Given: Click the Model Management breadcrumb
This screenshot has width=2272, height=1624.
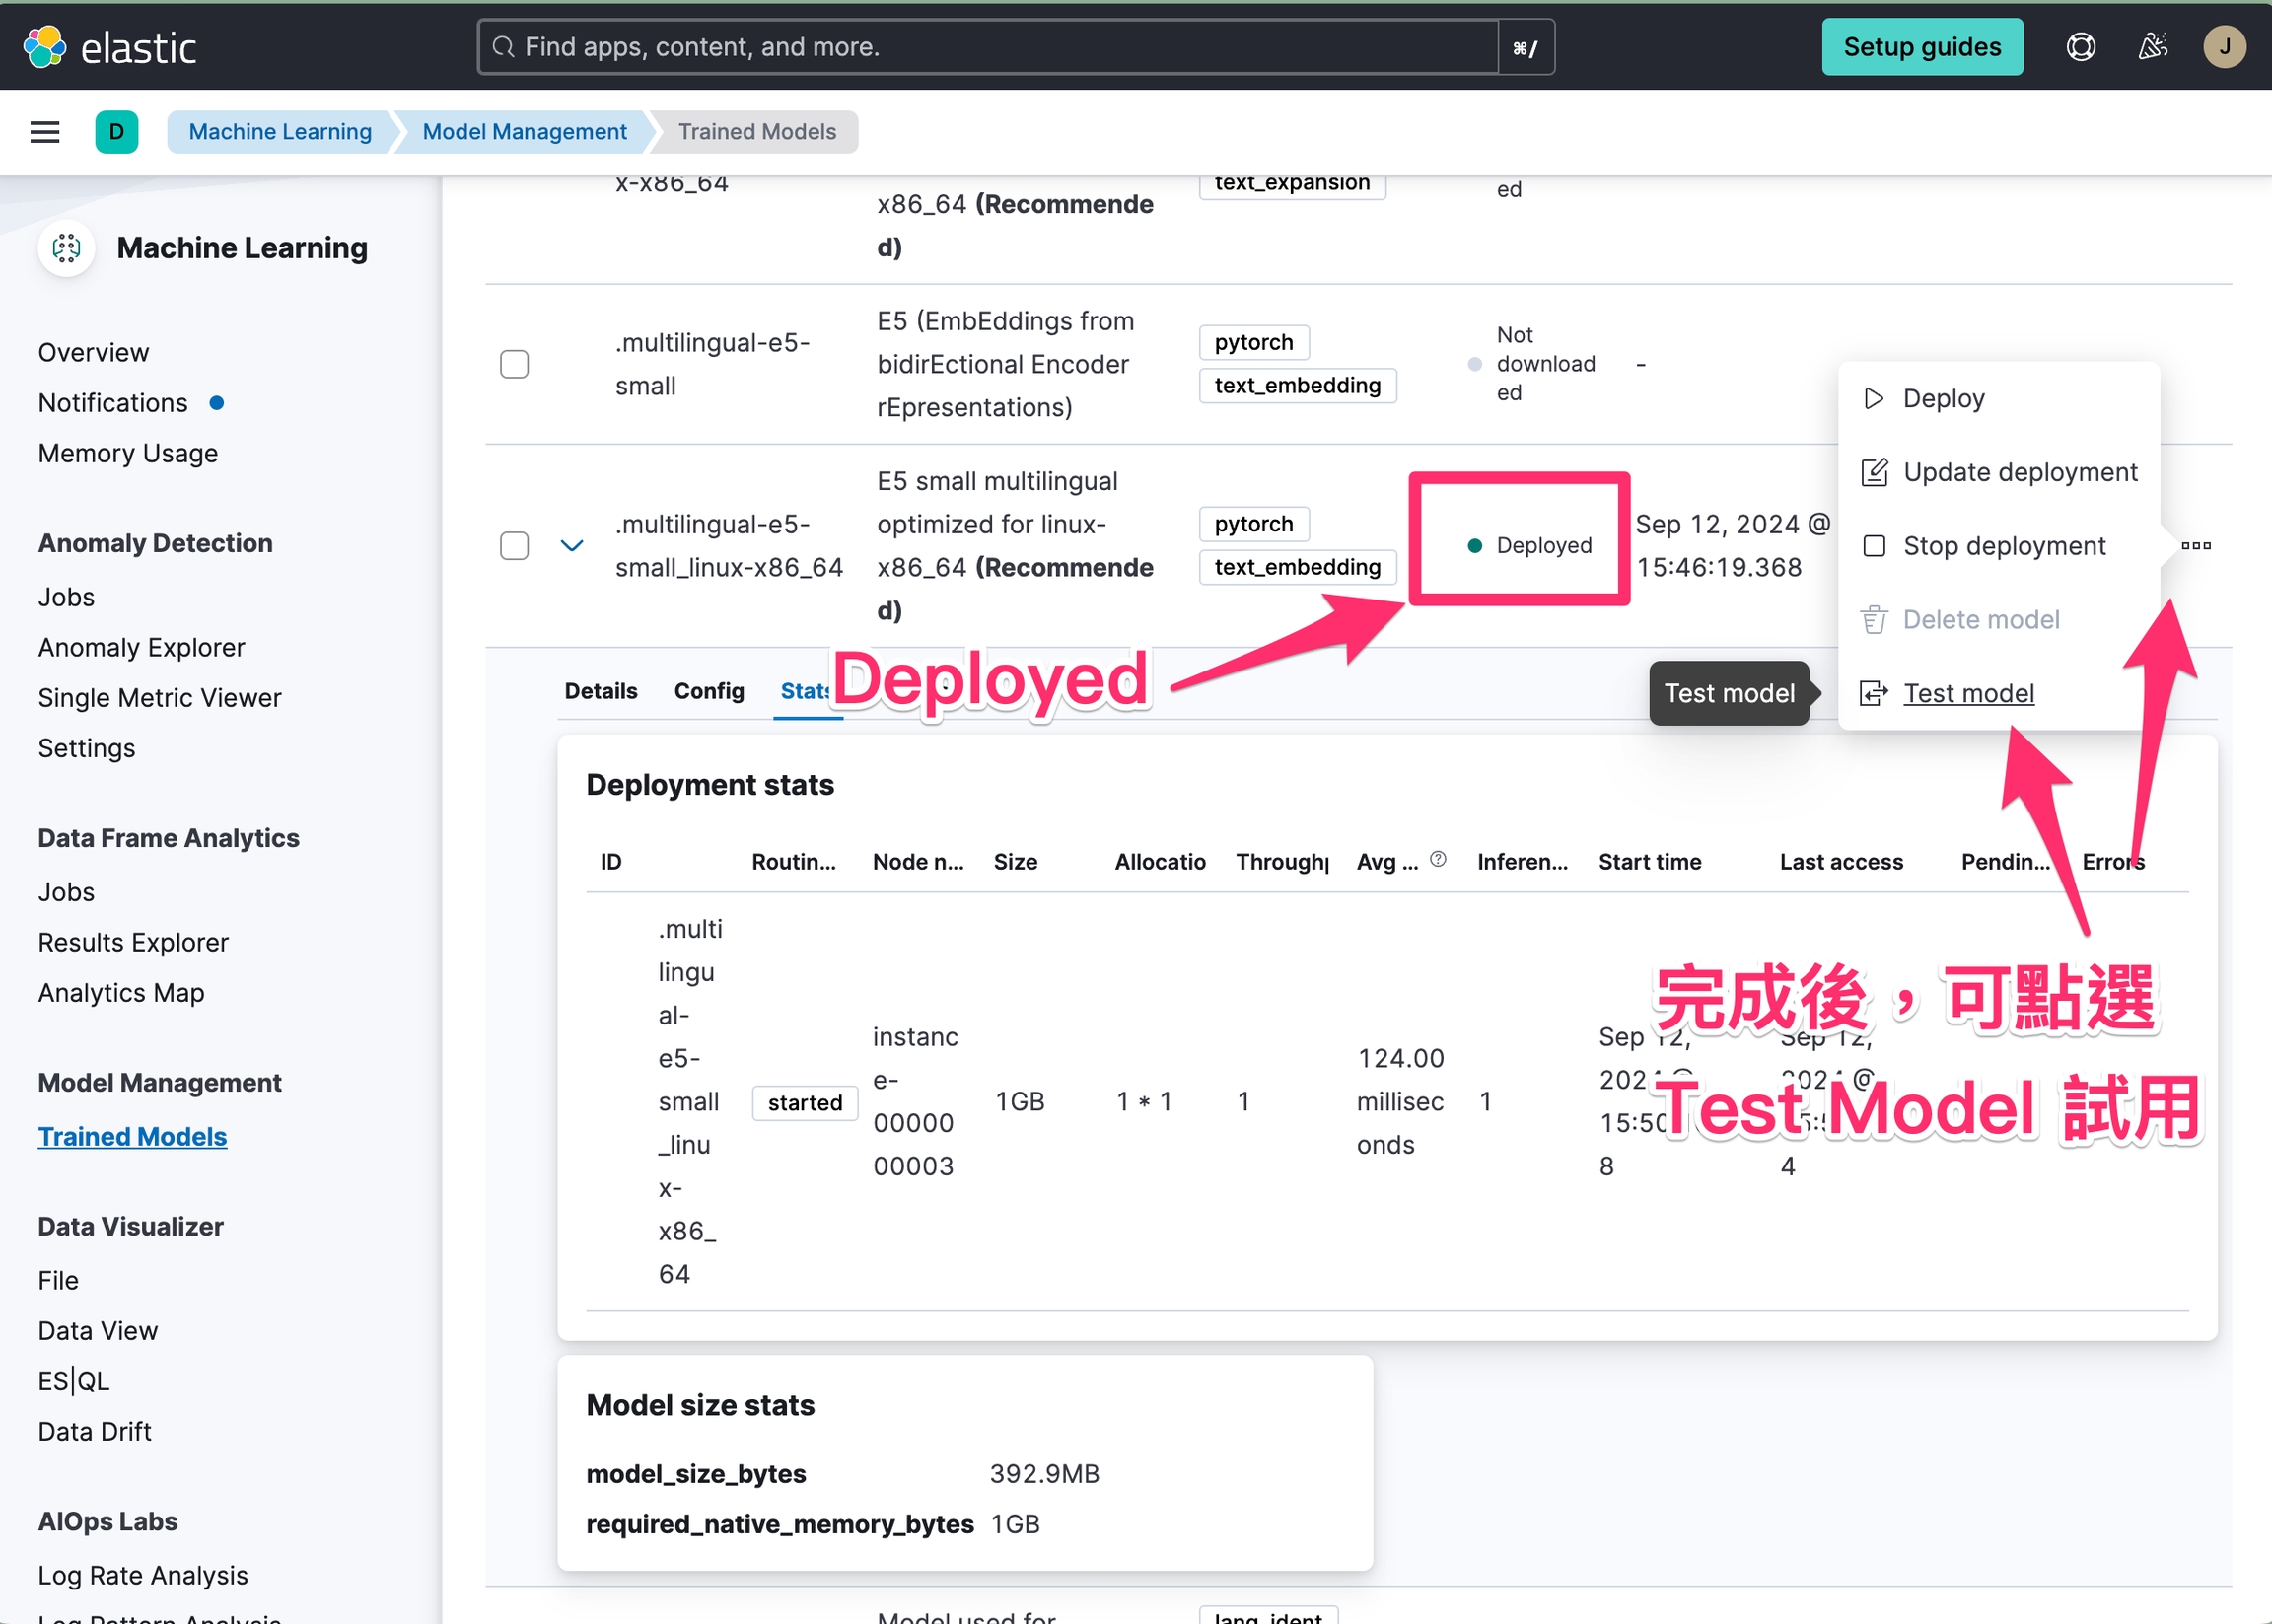Looking at the screenshot, I should 524,132.
